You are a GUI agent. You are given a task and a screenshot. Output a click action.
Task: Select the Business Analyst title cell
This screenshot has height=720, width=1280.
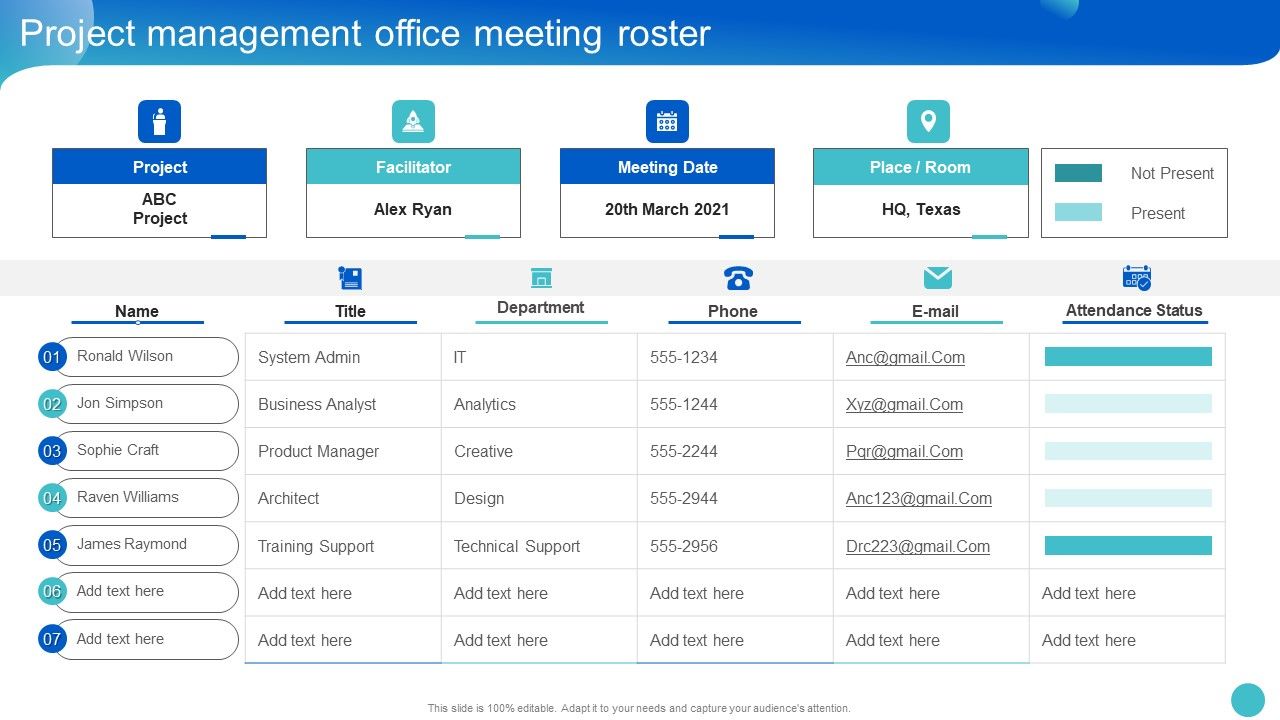[343, 404]
